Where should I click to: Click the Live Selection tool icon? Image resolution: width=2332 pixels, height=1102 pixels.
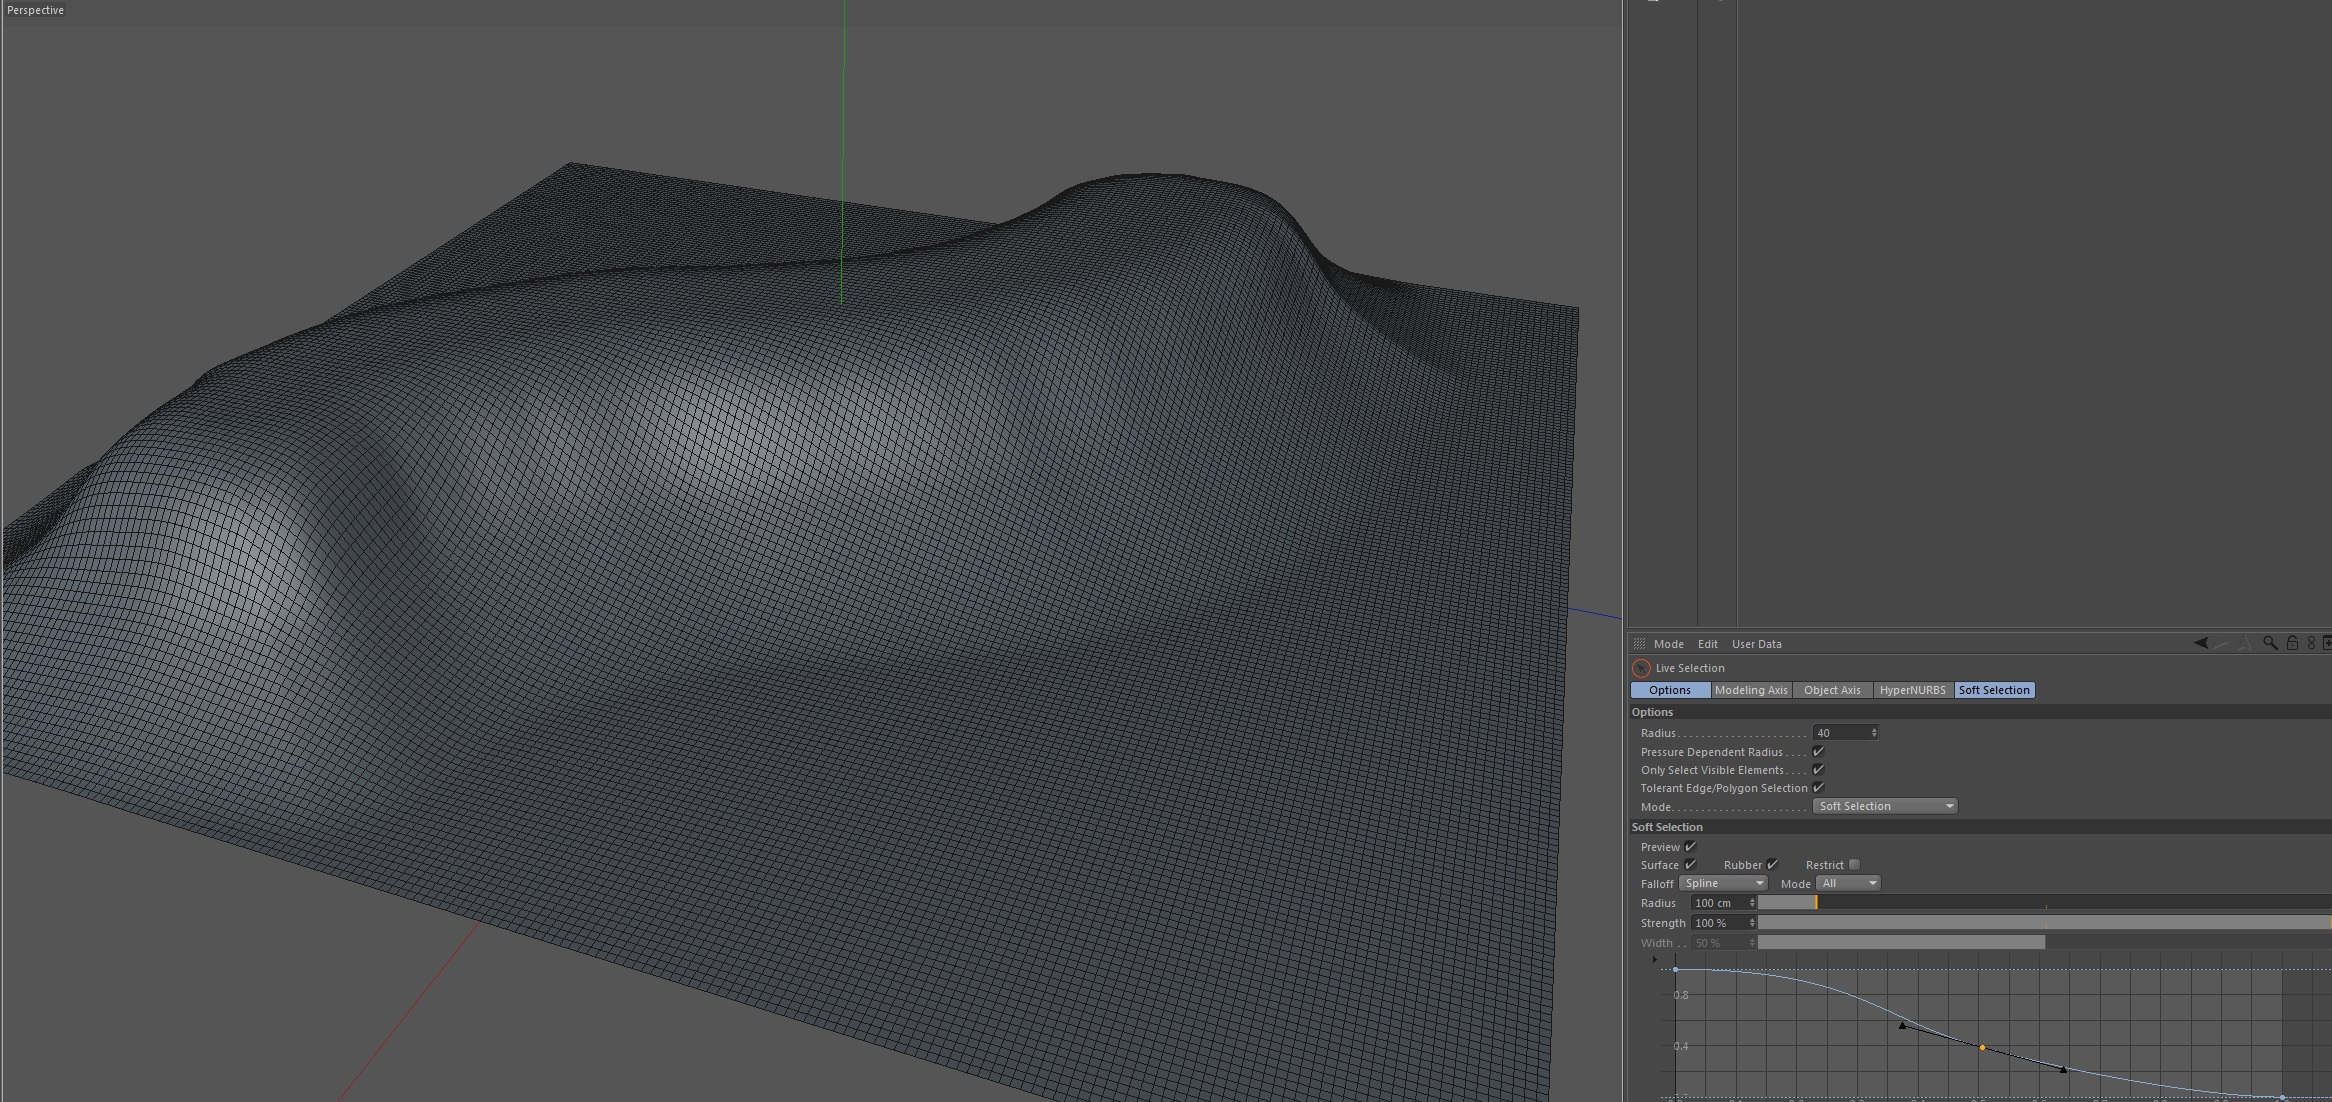pyautogui.click(x=1641, y=668)
